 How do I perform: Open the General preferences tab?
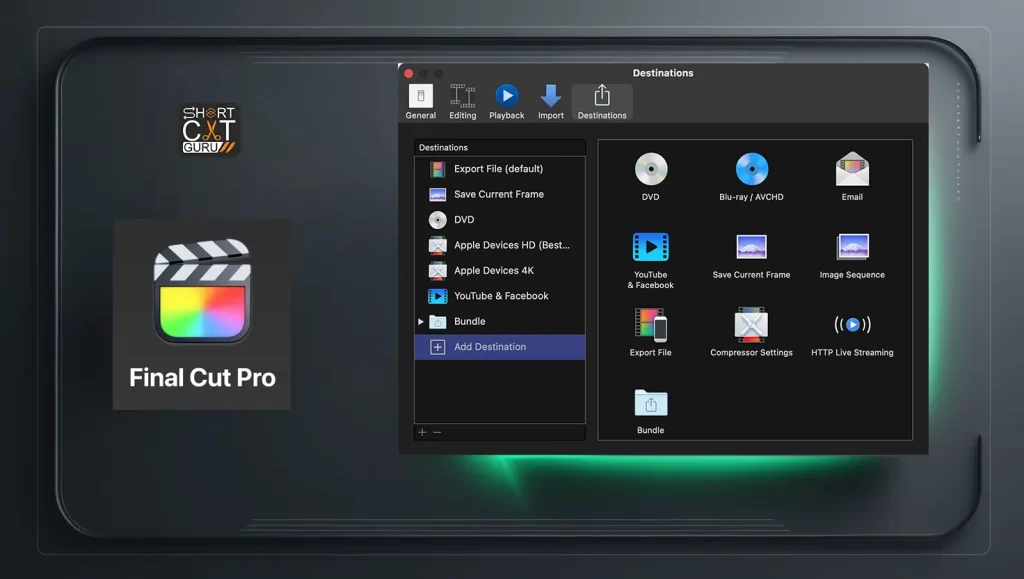pos(421,102)
